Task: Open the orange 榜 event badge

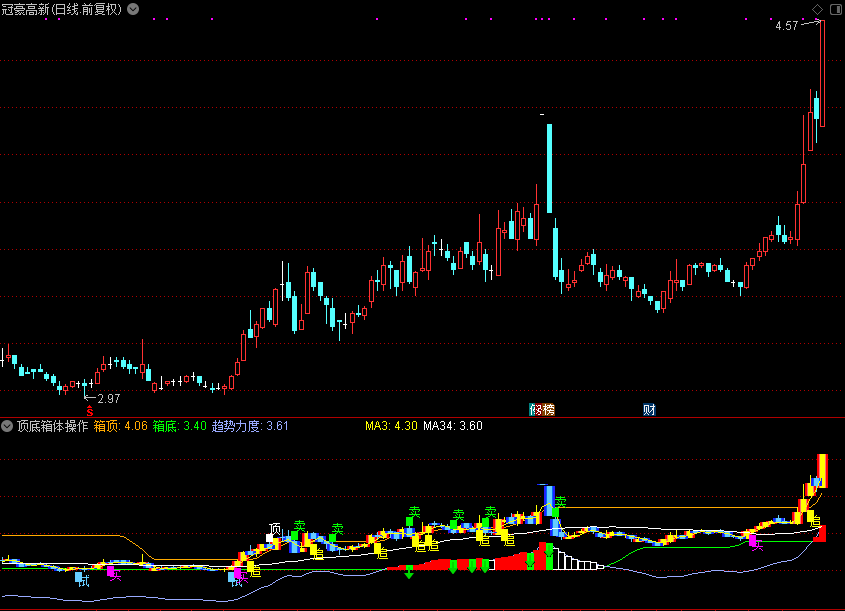Action: click(x=548, y=409)
